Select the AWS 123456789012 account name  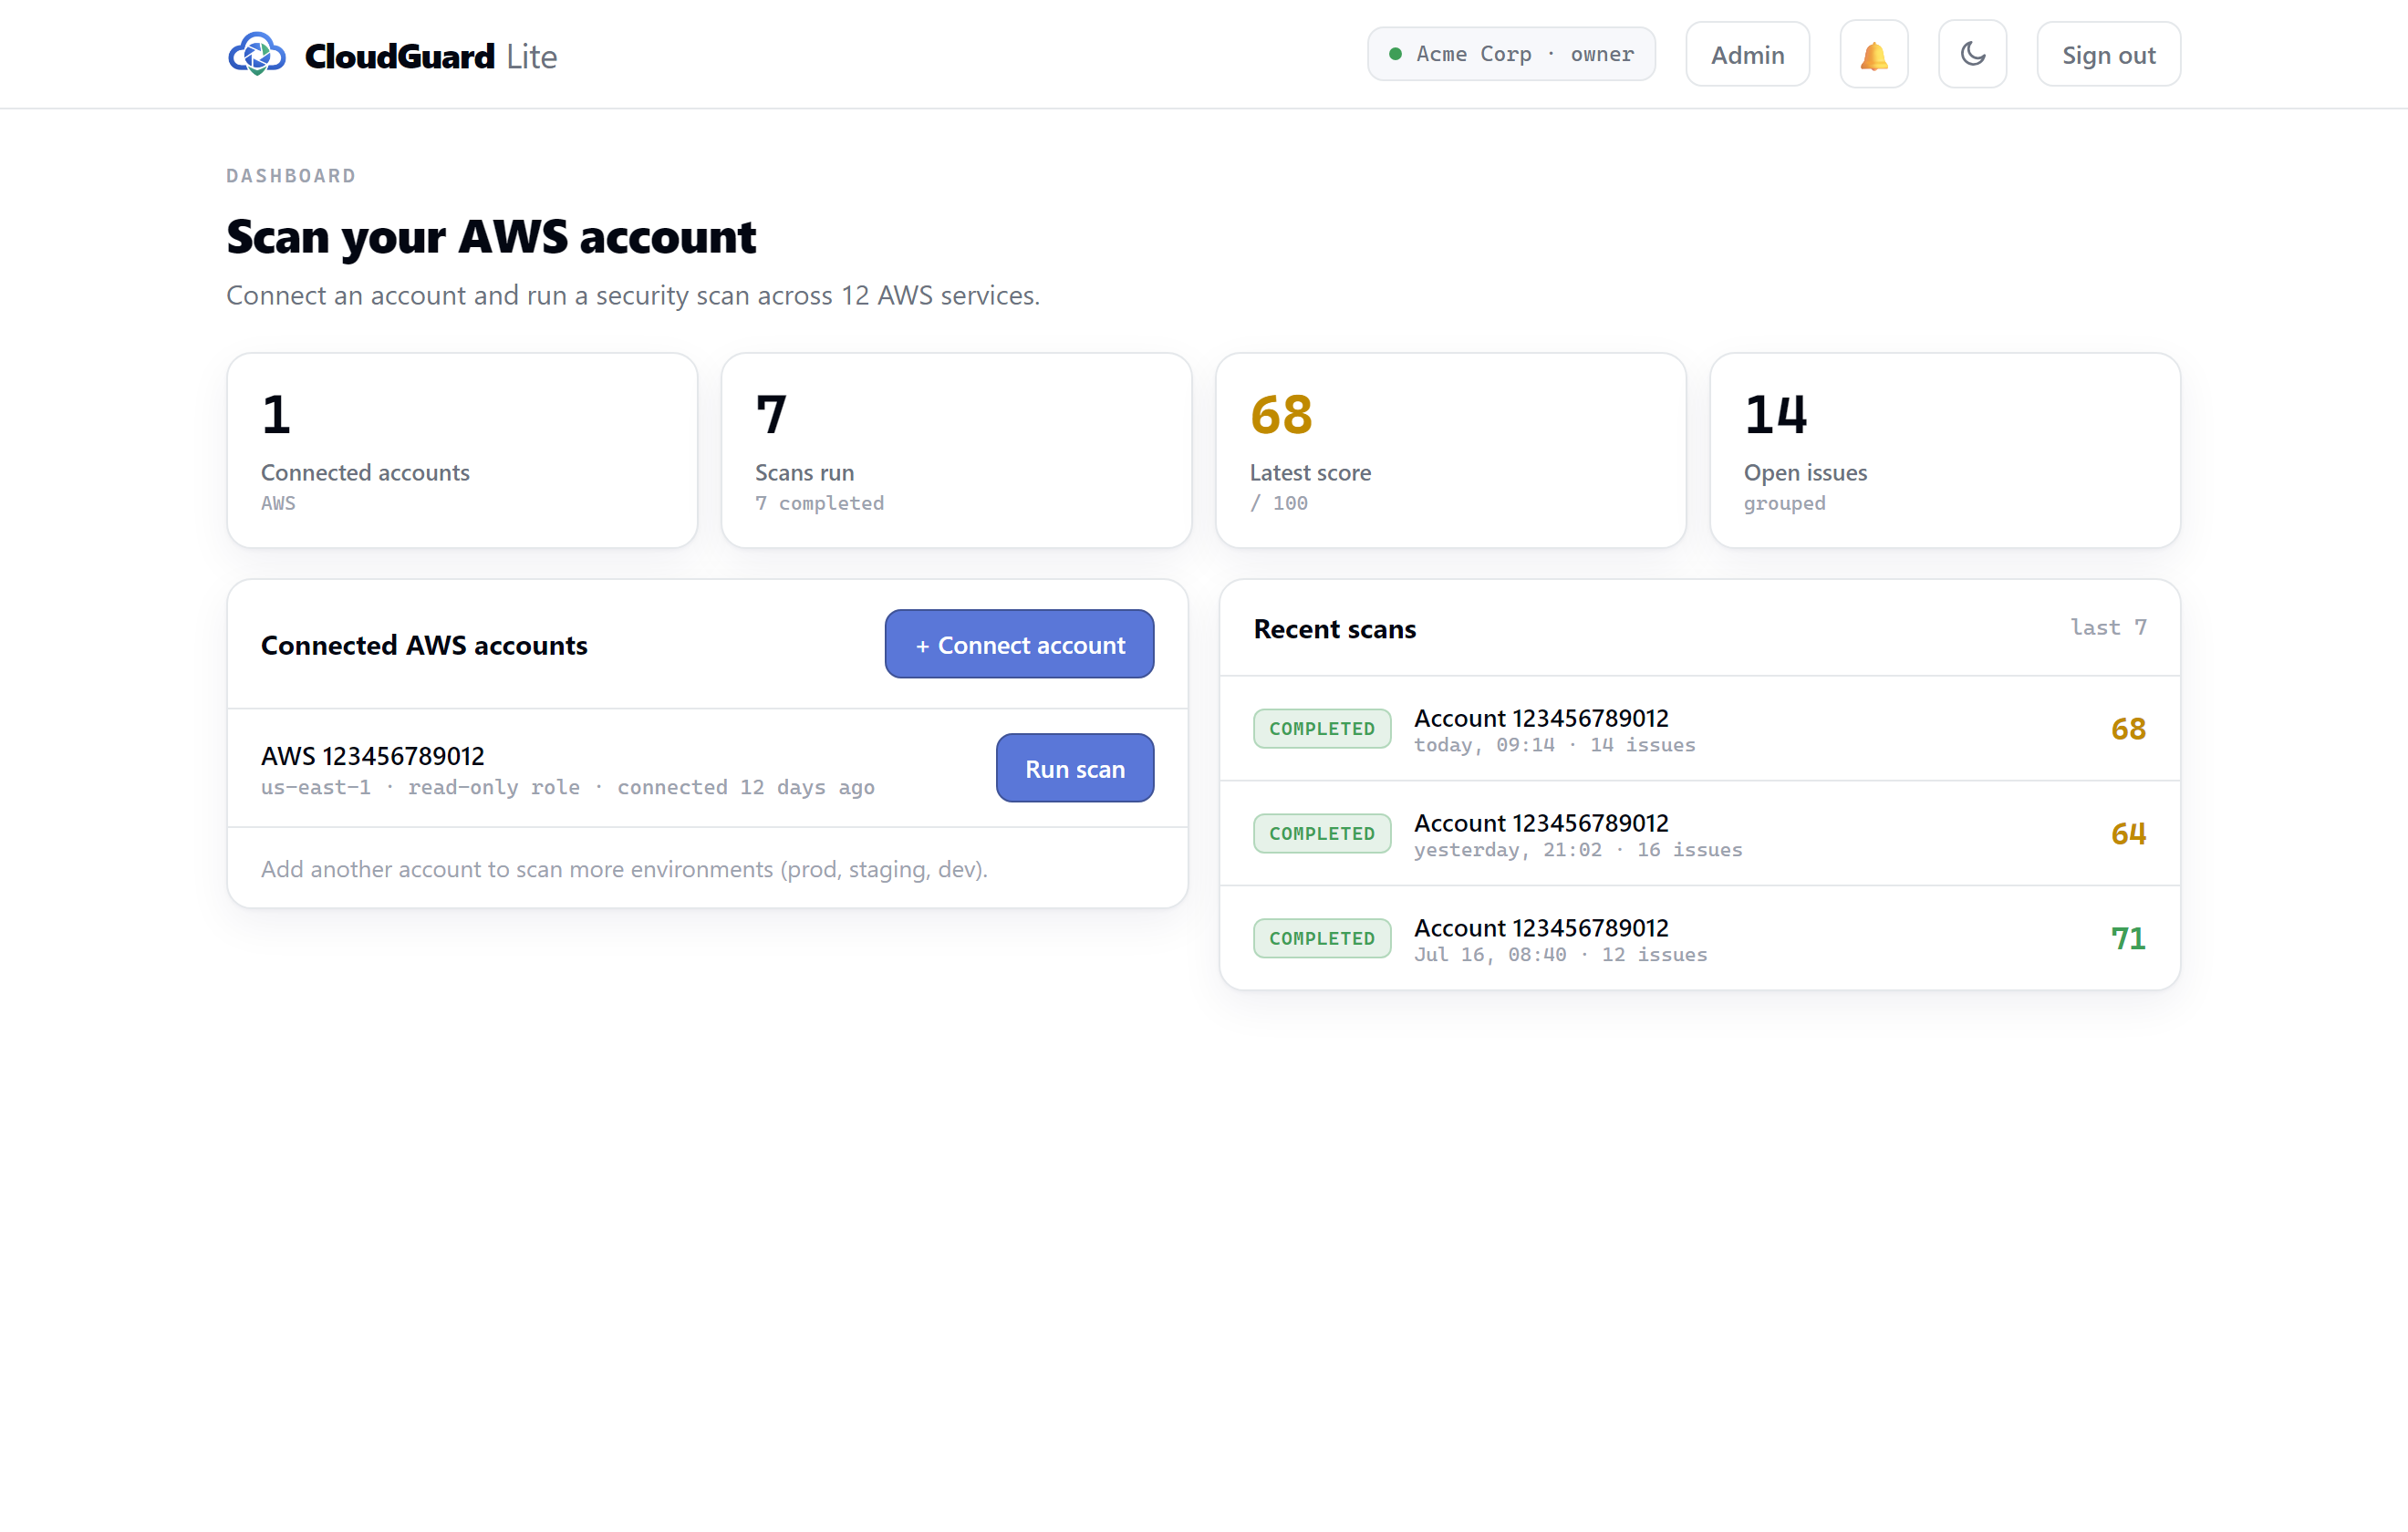pyautogui.click(x=372, y=756)
